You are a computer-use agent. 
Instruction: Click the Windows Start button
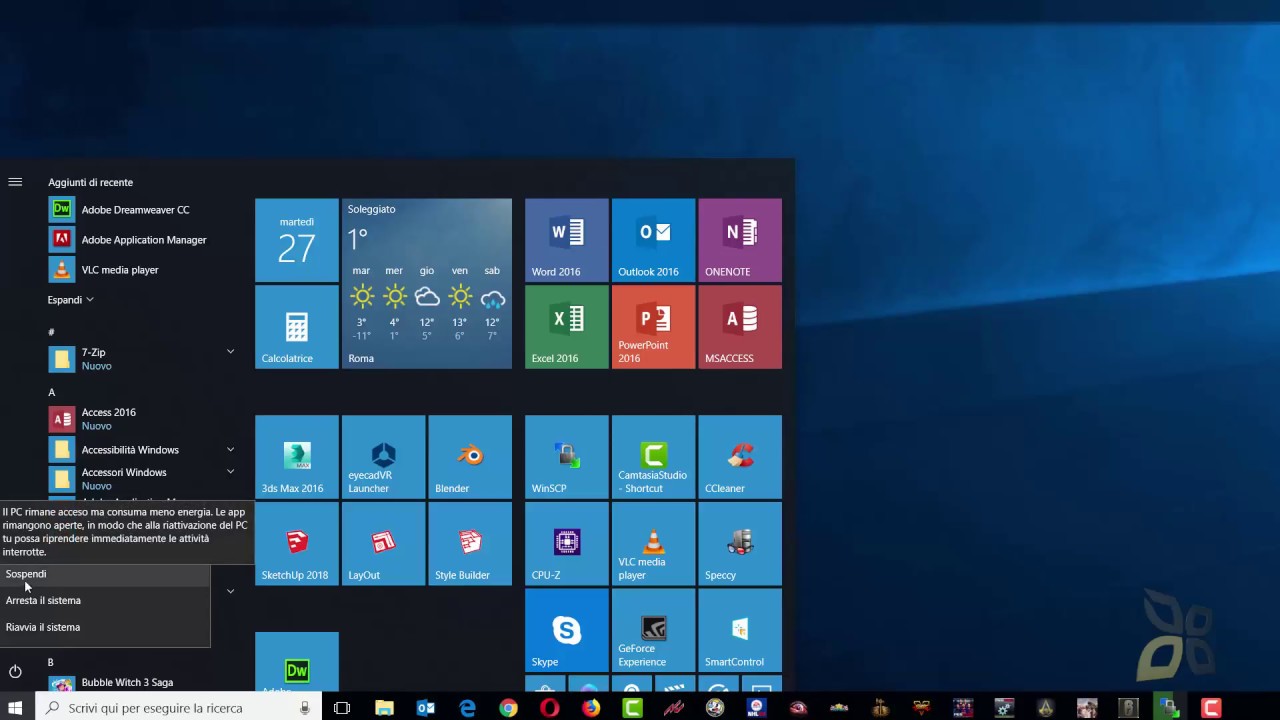click(15, 708)
